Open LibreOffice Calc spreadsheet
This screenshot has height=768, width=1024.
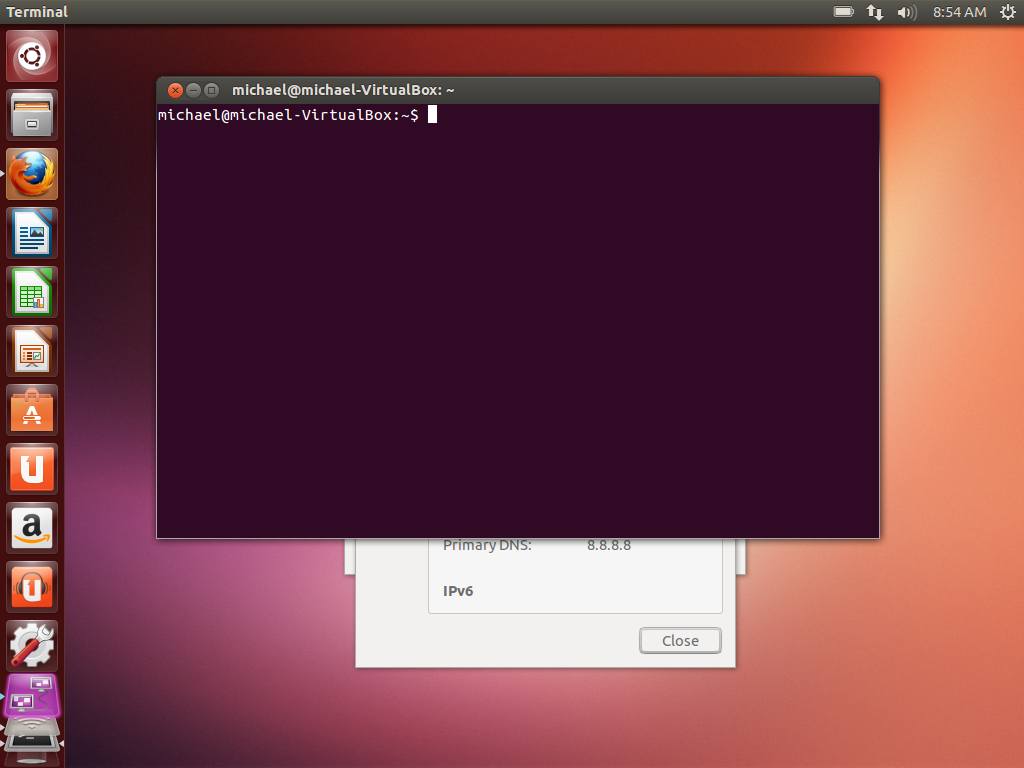pos(32,292)
